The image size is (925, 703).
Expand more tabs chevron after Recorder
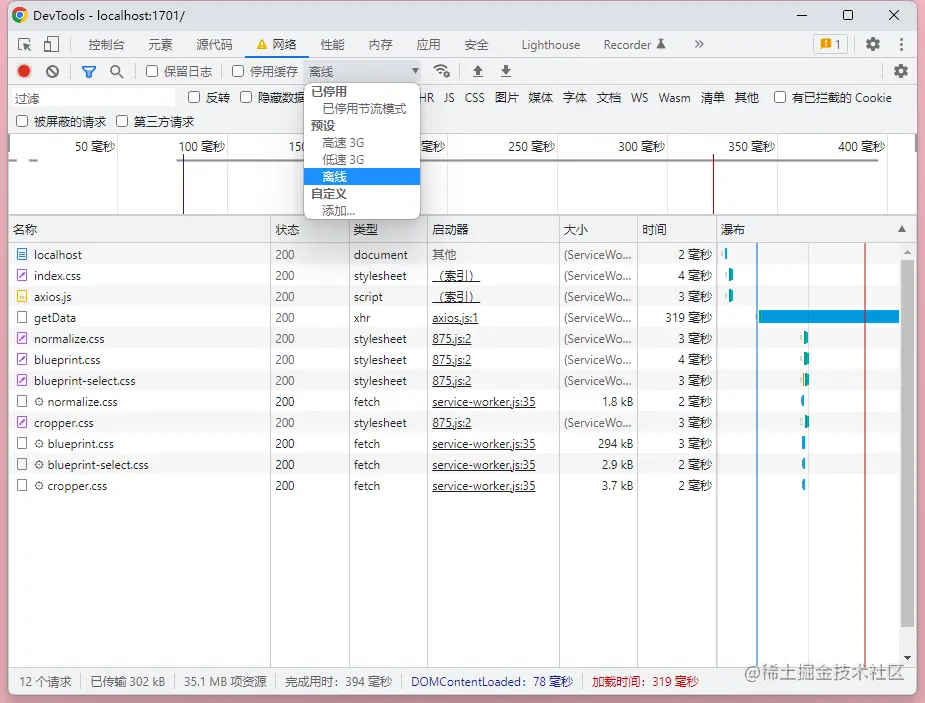tap(698, 44)
